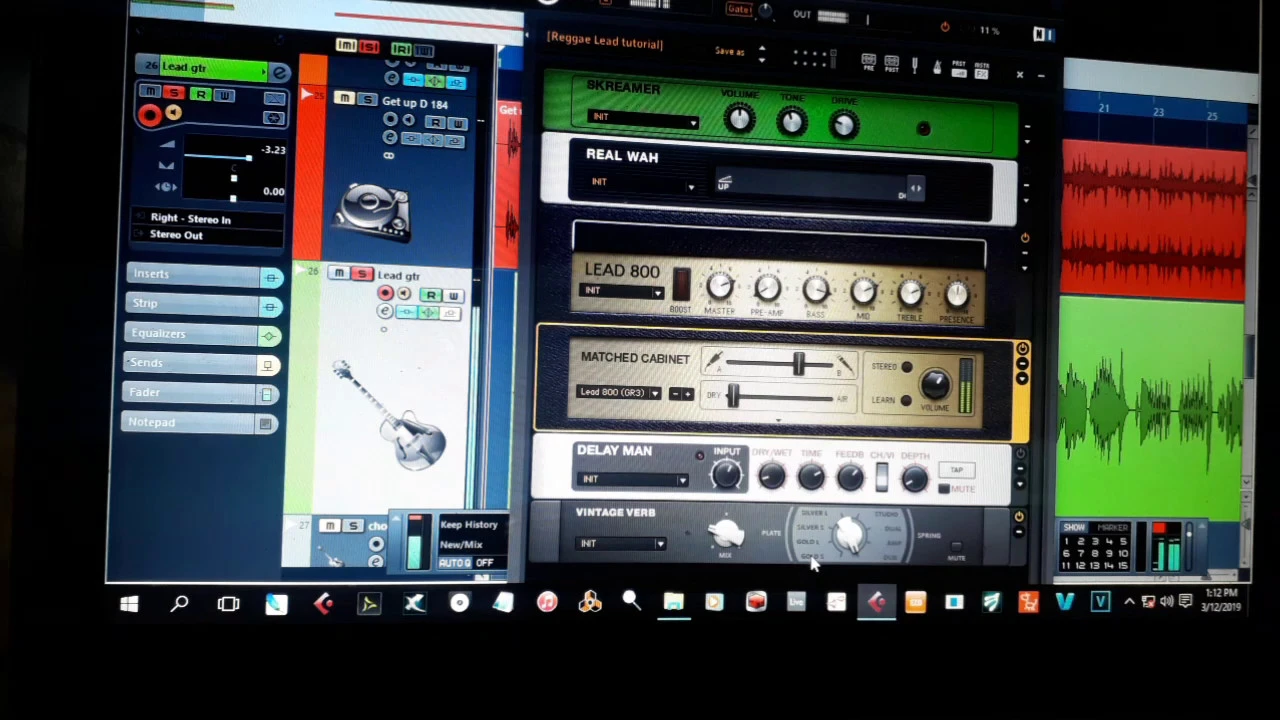The height and width of the screenshot is (720, 1280).
Task: Click the global Solo all S button
Action: [369, 46]
